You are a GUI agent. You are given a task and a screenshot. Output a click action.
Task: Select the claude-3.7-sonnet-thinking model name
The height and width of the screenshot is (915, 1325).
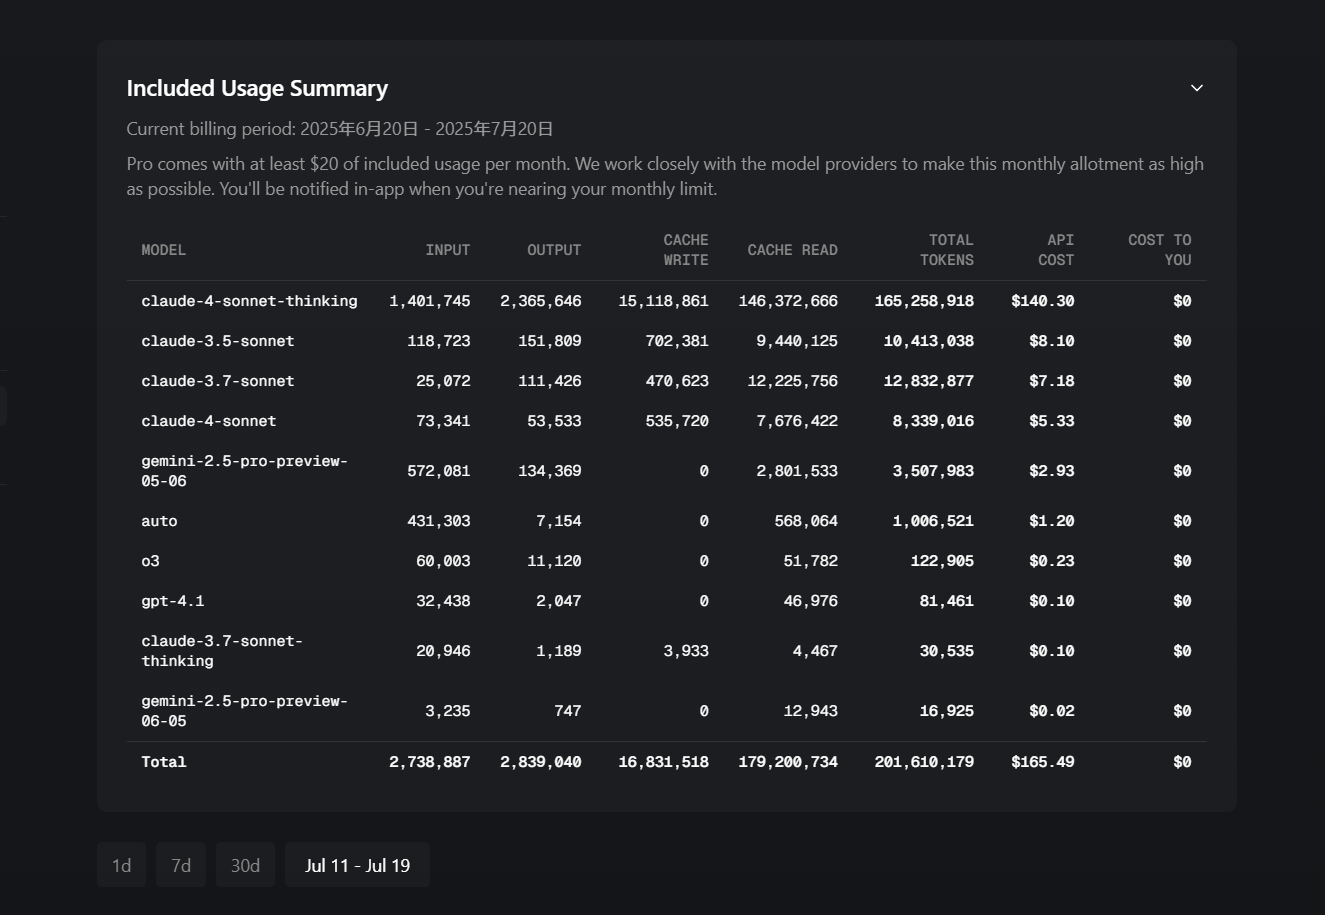pyautogui.click(x=222, y=651)
